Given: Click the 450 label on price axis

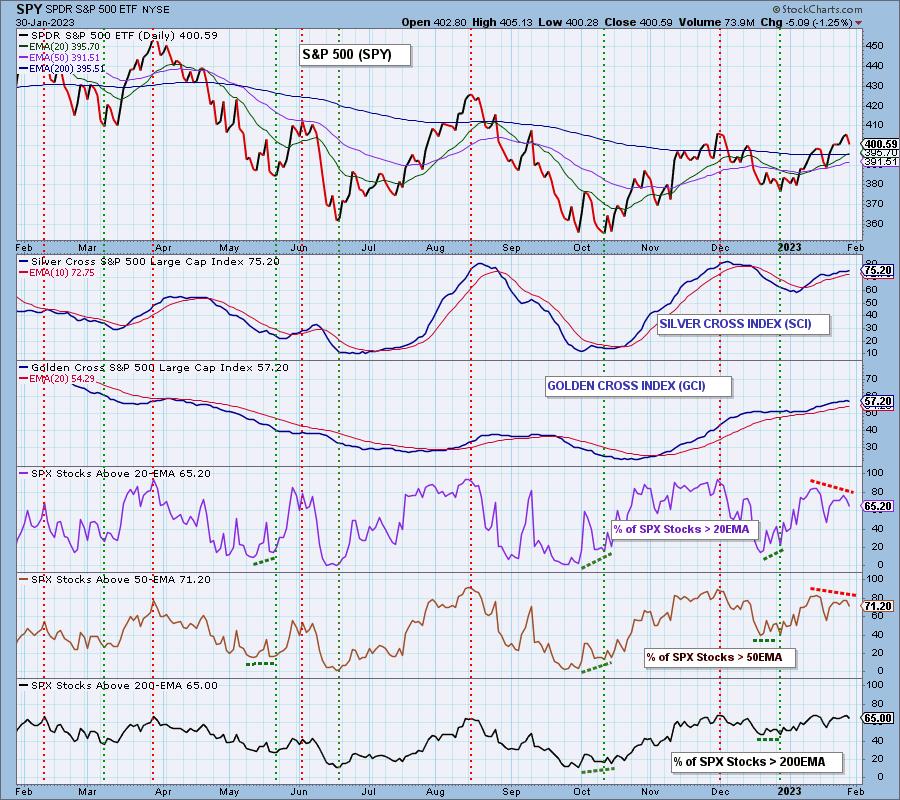Looking at the screenshot, I should pos(875,45).
